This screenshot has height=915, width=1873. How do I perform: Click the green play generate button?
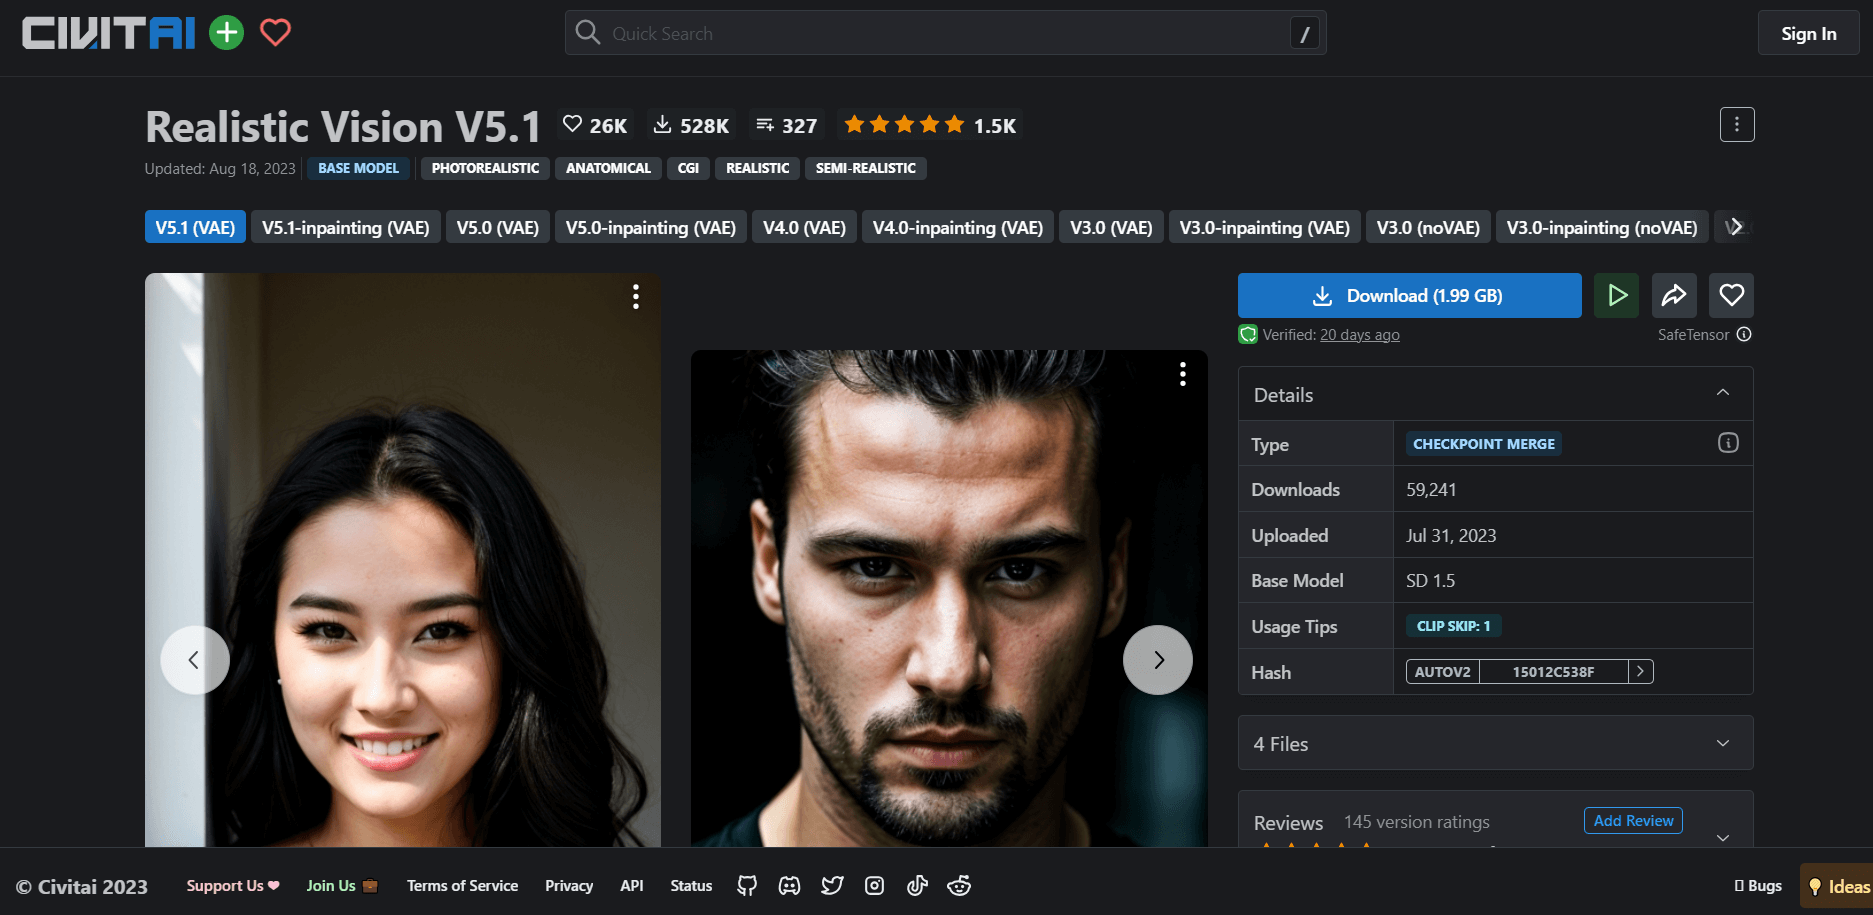(x=1616, y=296)
